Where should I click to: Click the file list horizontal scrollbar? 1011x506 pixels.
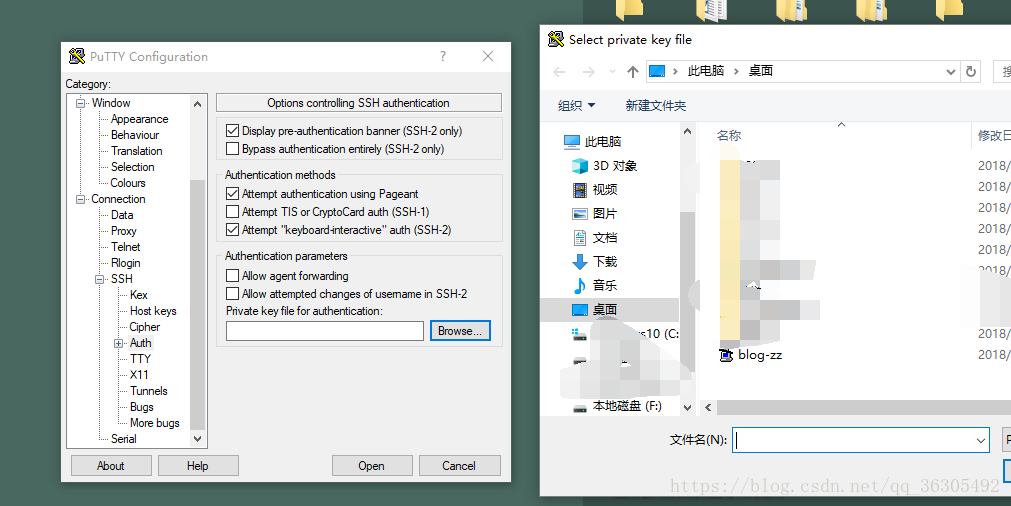pyautogui.click(x=863, y=407)
